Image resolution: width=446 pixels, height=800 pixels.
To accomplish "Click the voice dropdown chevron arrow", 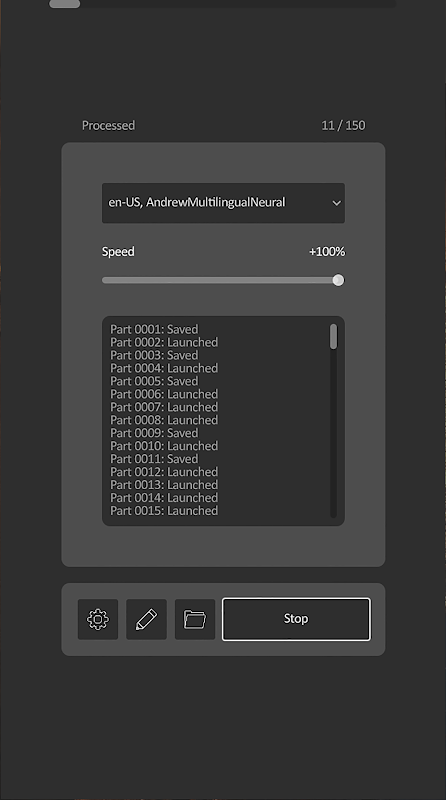I will pos(336,203).
